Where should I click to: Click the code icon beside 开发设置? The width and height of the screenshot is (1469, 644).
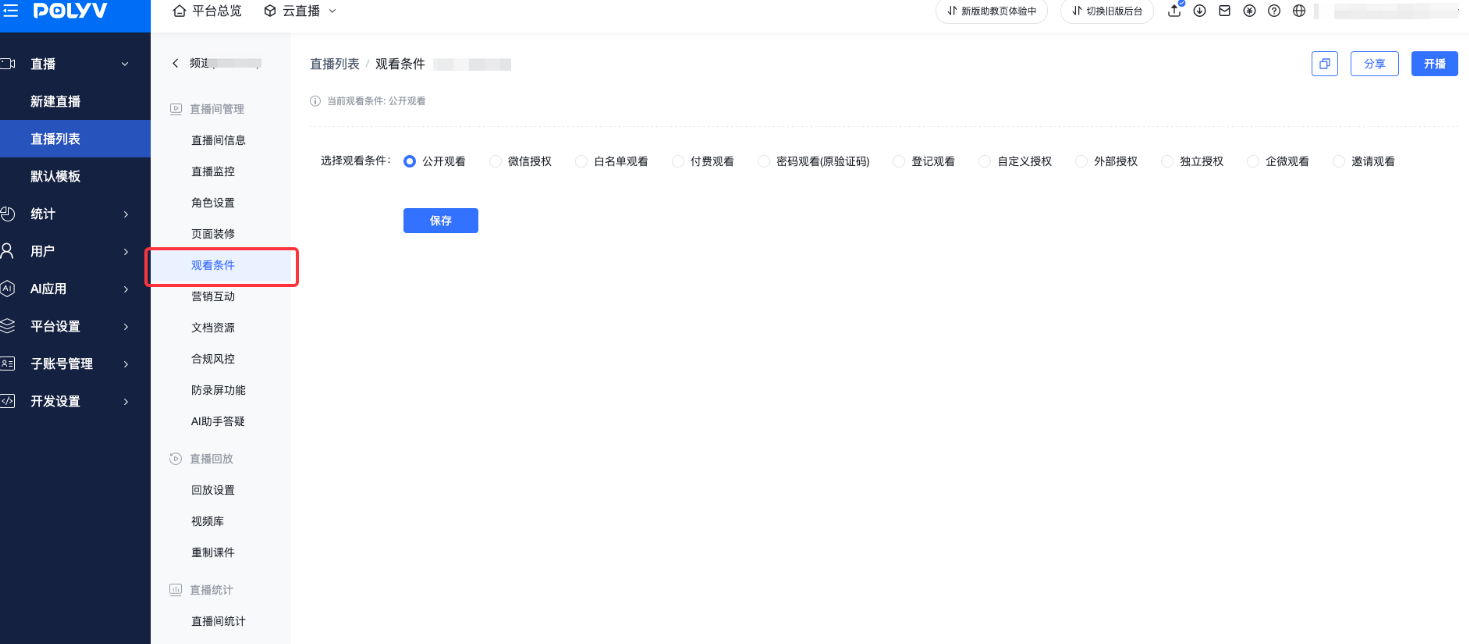8,401
